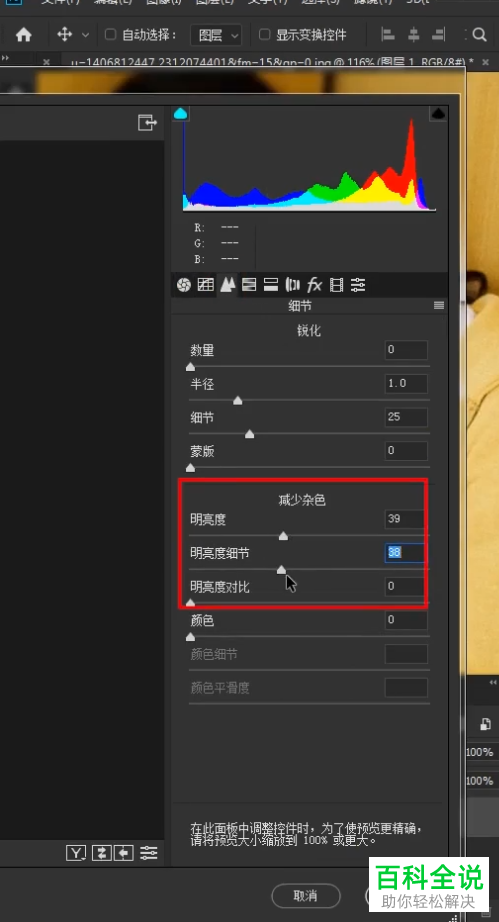Toggle highlight clipping warning in histogram
This screenshot has height=922, width=499.
438,113
